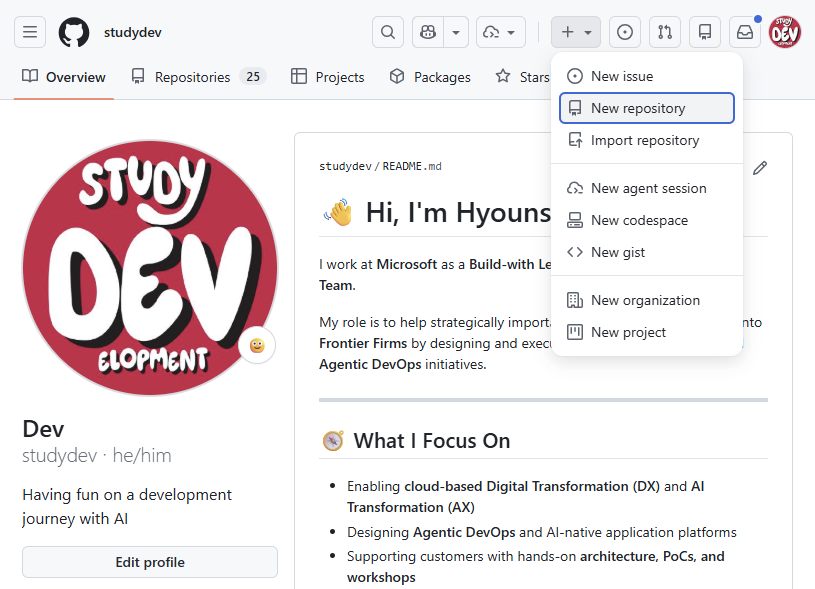Click the "What I Focus On" heading
The image size is (815, 589).
click(432, 441)
